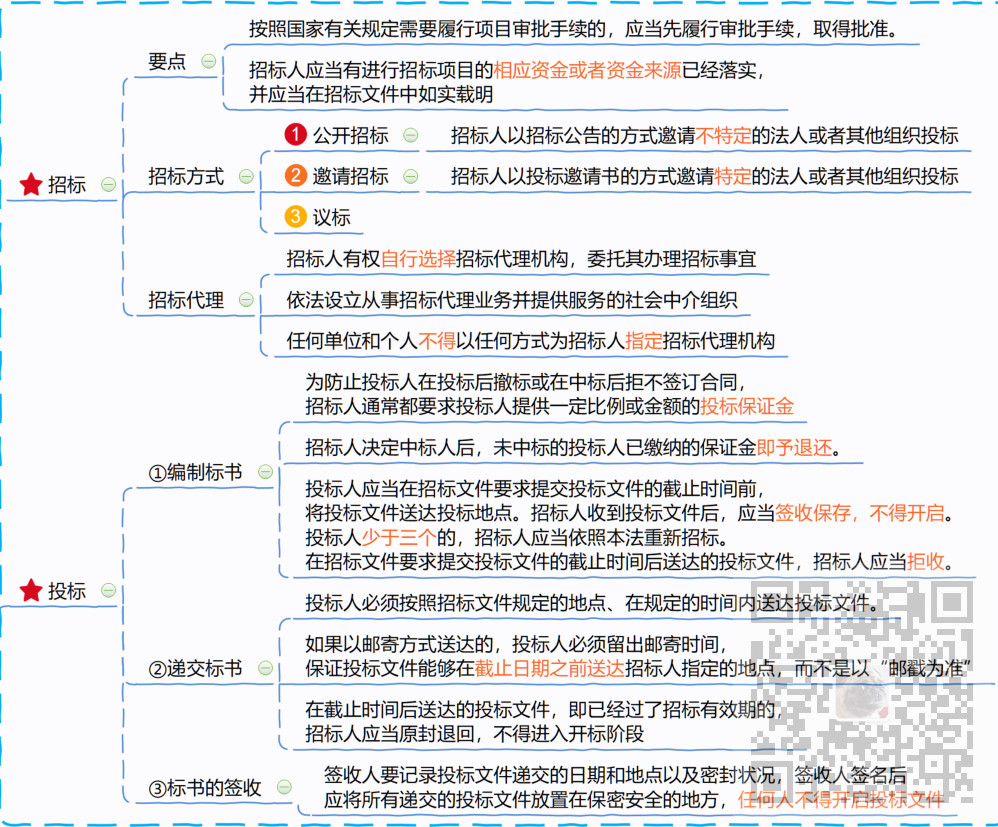Click the red star icon beside 招标

(x=31, y=185)
